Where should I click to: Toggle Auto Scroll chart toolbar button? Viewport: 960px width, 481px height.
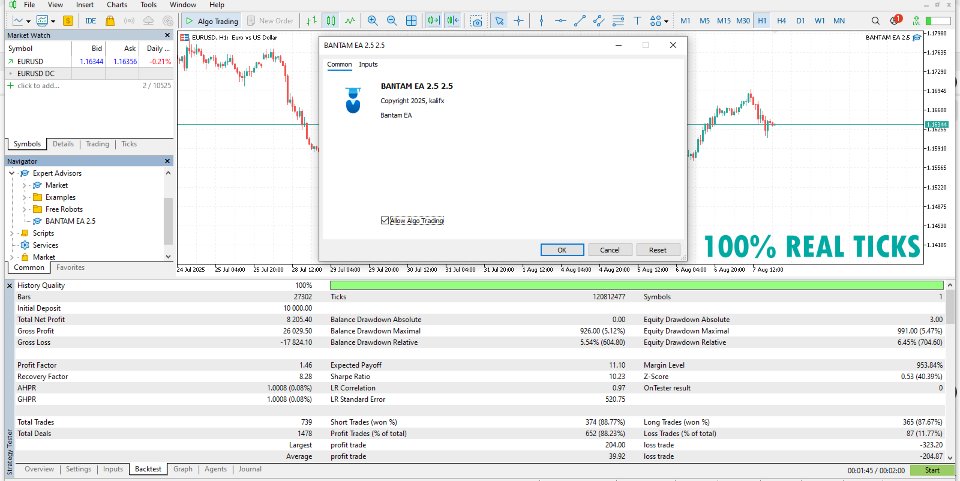tap(433, 21)
